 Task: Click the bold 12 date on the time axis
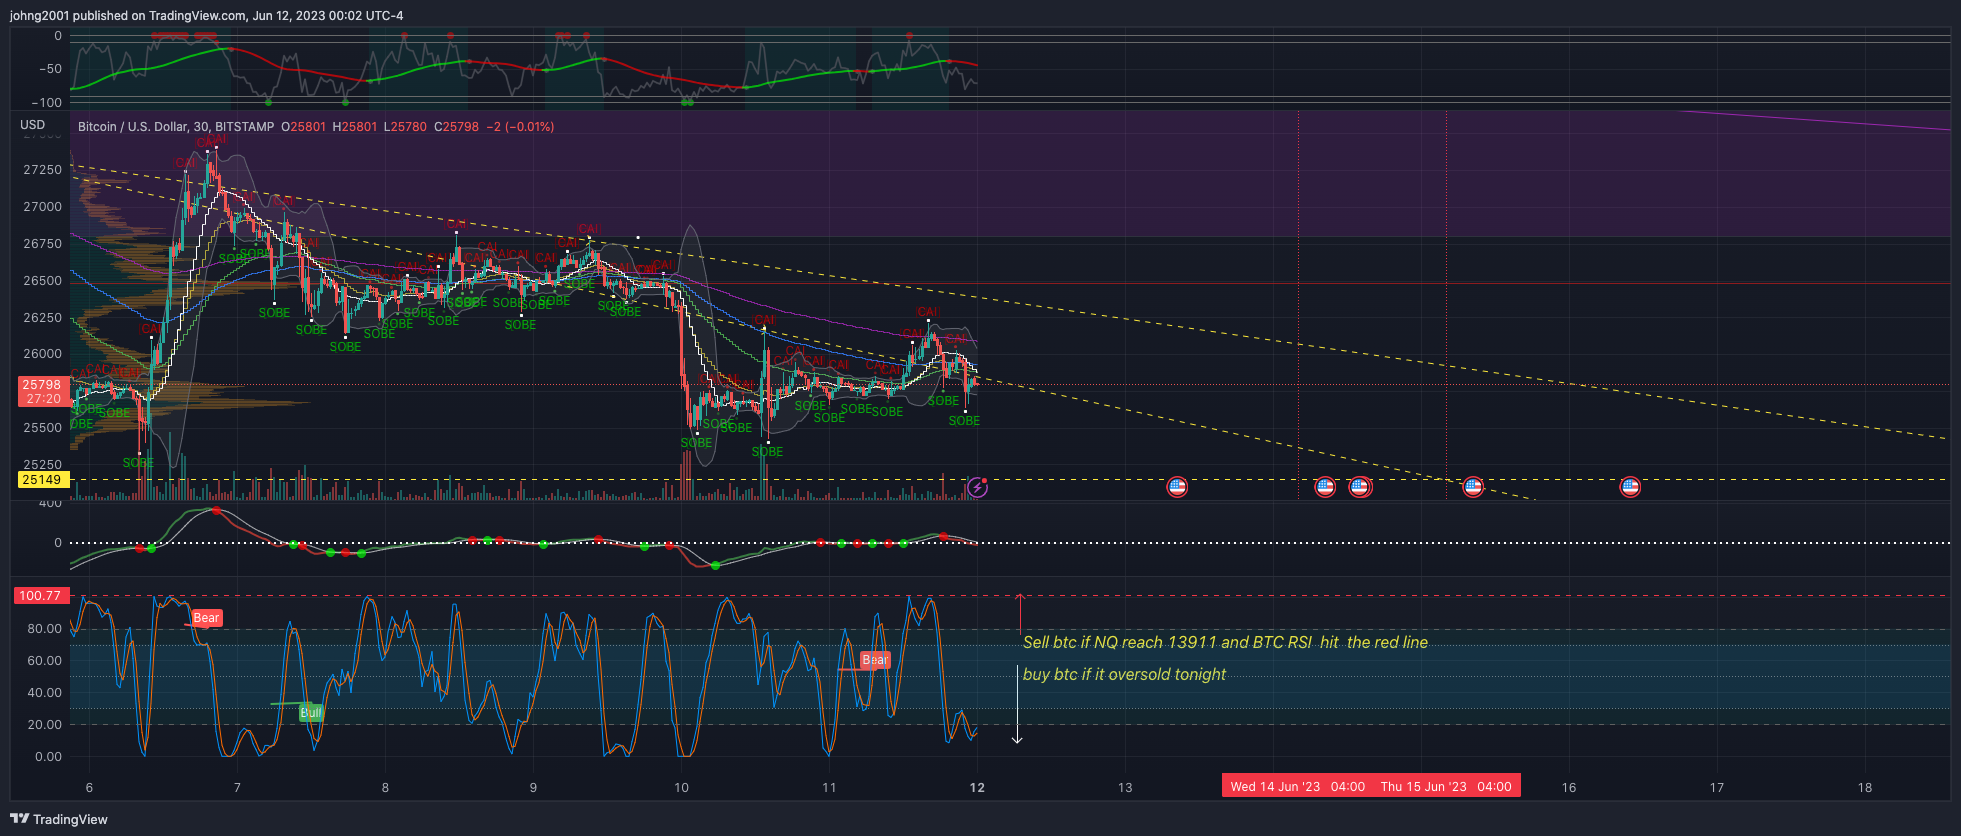pos(977,788)
